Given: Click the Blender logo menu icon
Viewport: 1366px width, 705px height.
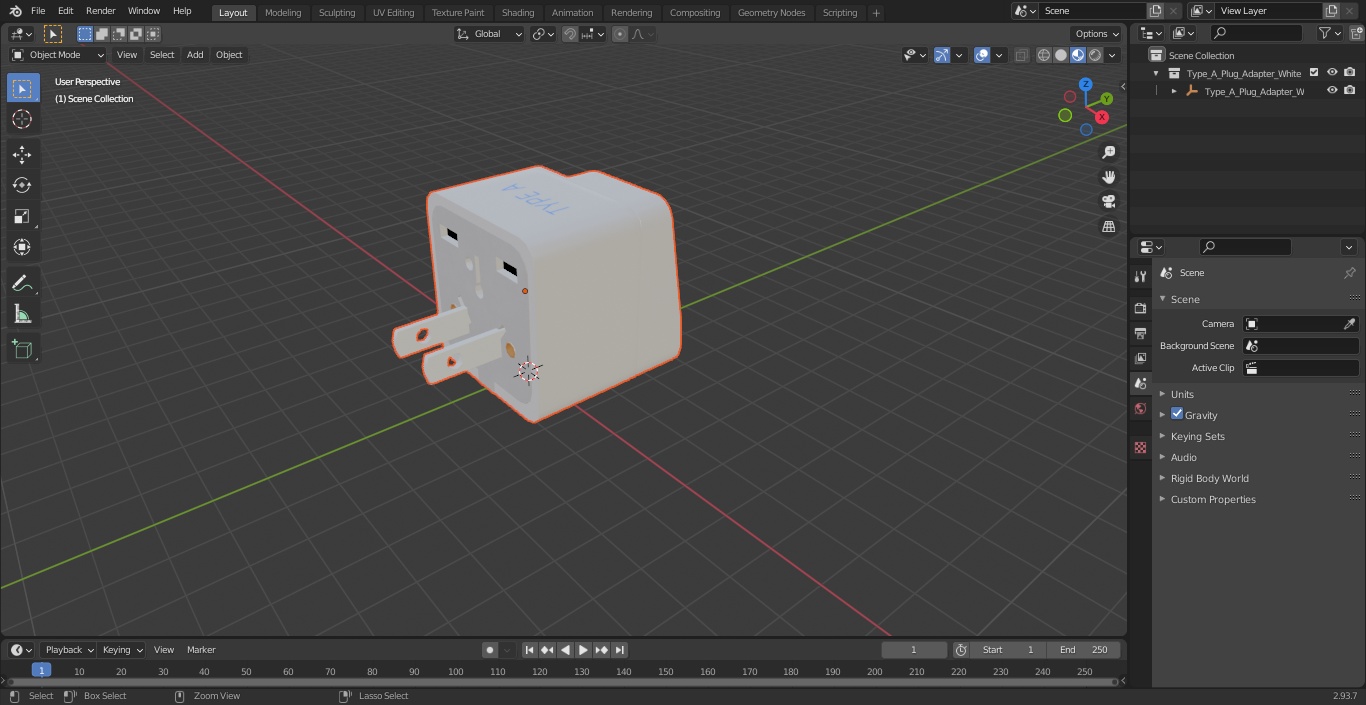Looking at the screenshot, I should (15, 11).
